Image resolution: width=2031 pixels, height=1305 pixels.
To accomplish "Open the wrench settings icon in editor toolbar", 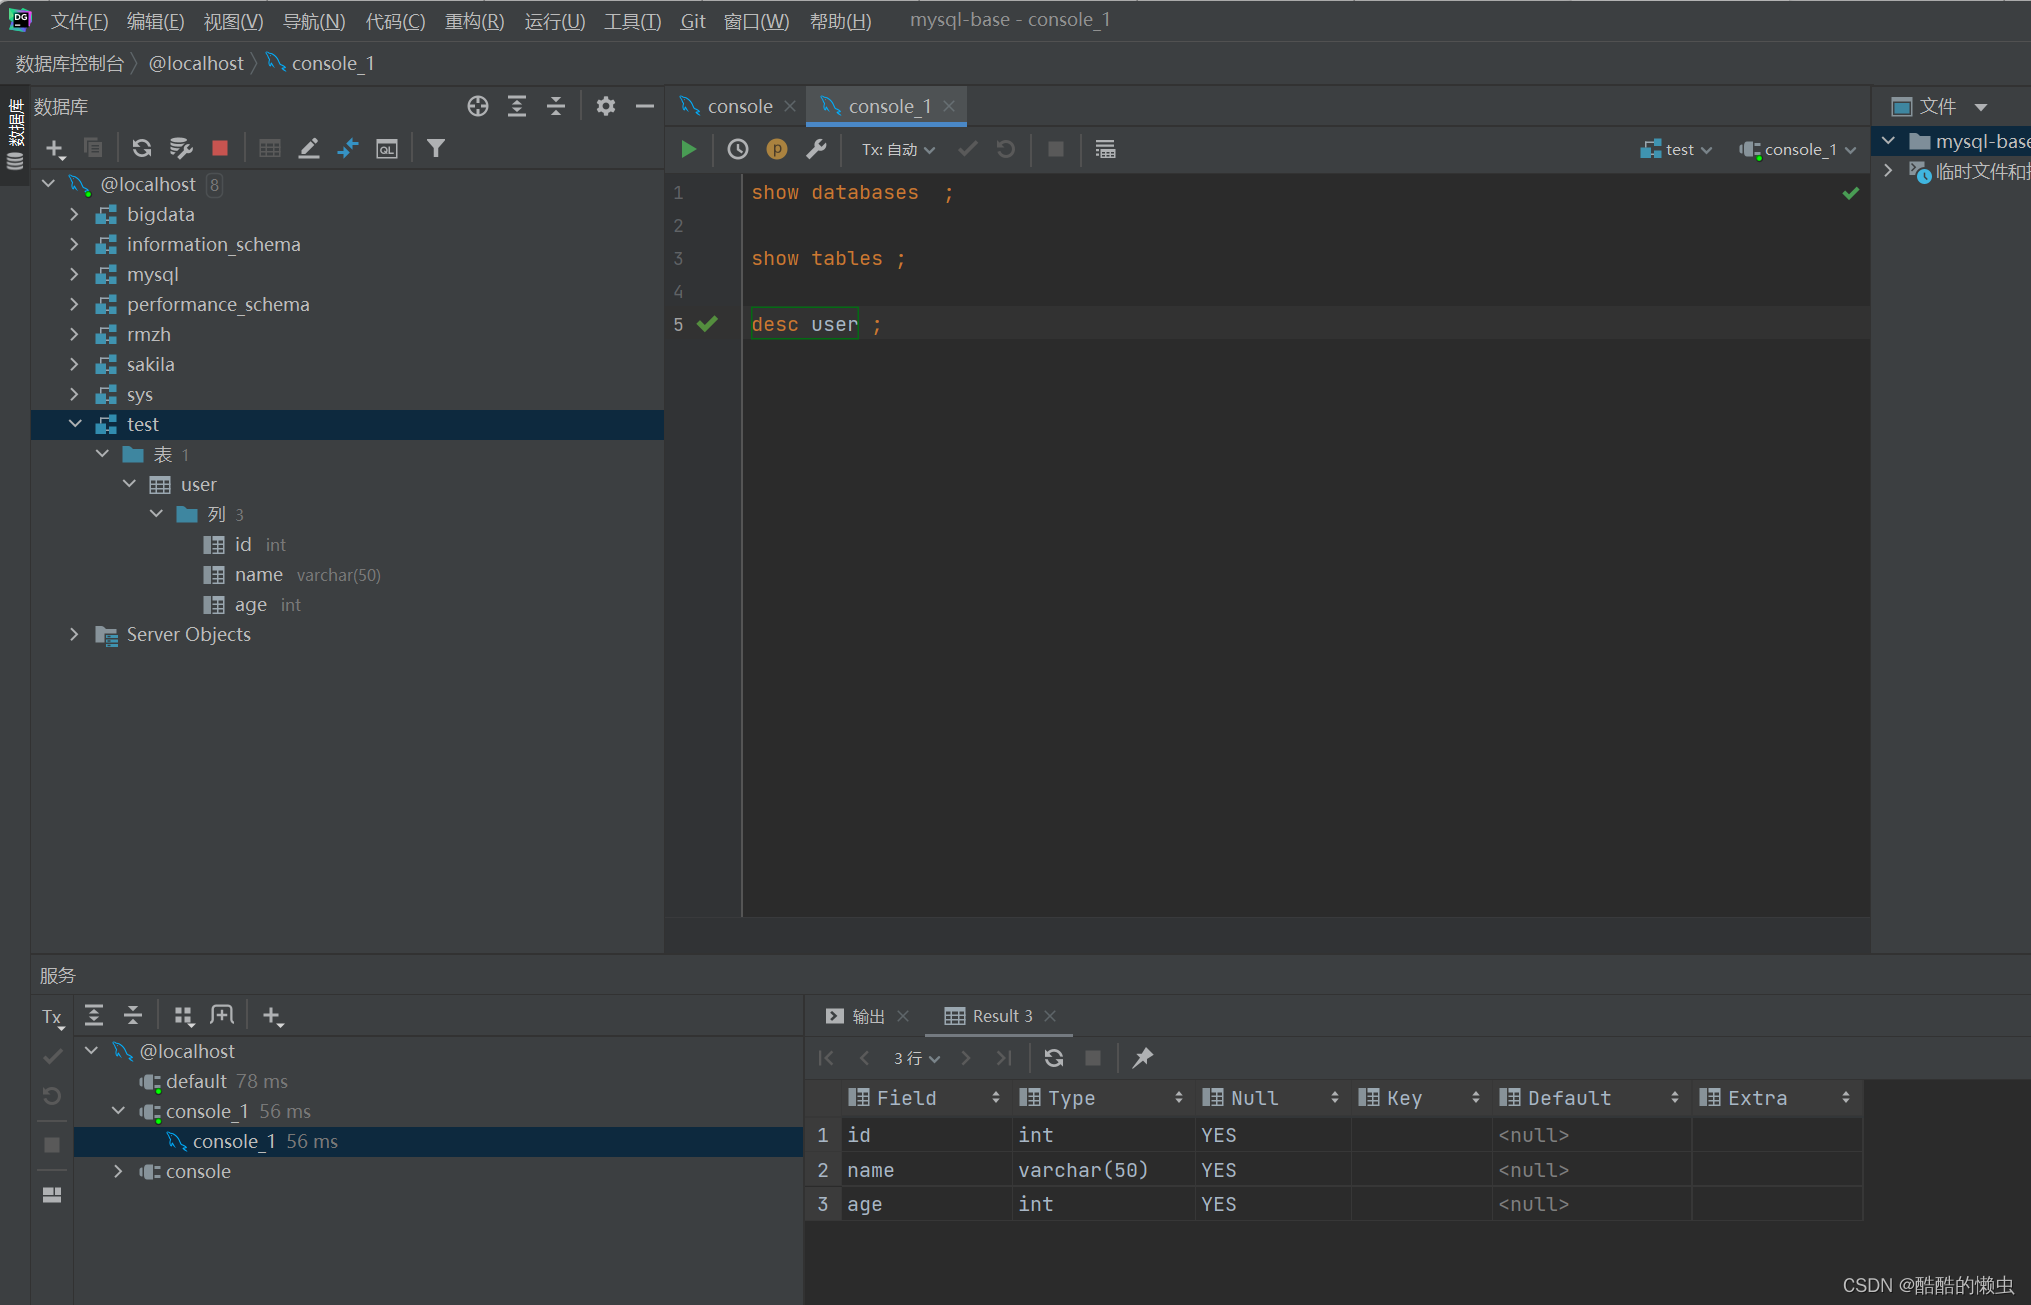I will coord(816,149).
